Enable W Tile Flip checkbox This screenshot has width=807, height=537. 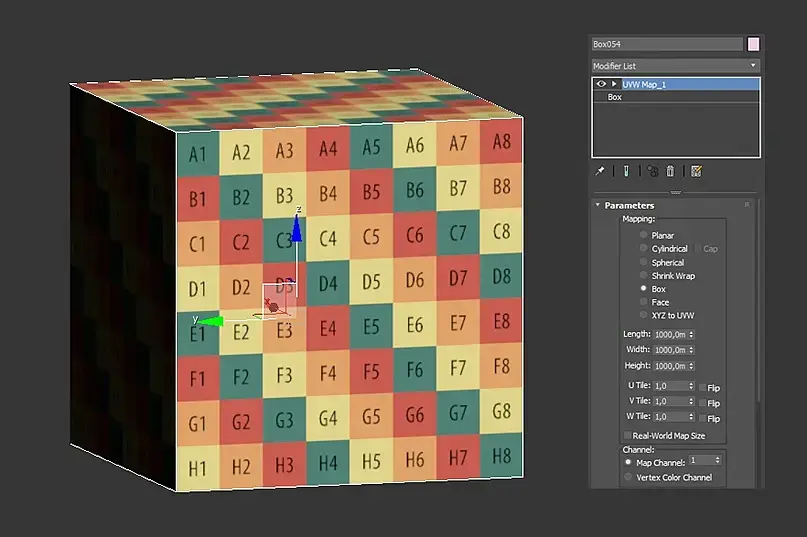pos(703,418)
